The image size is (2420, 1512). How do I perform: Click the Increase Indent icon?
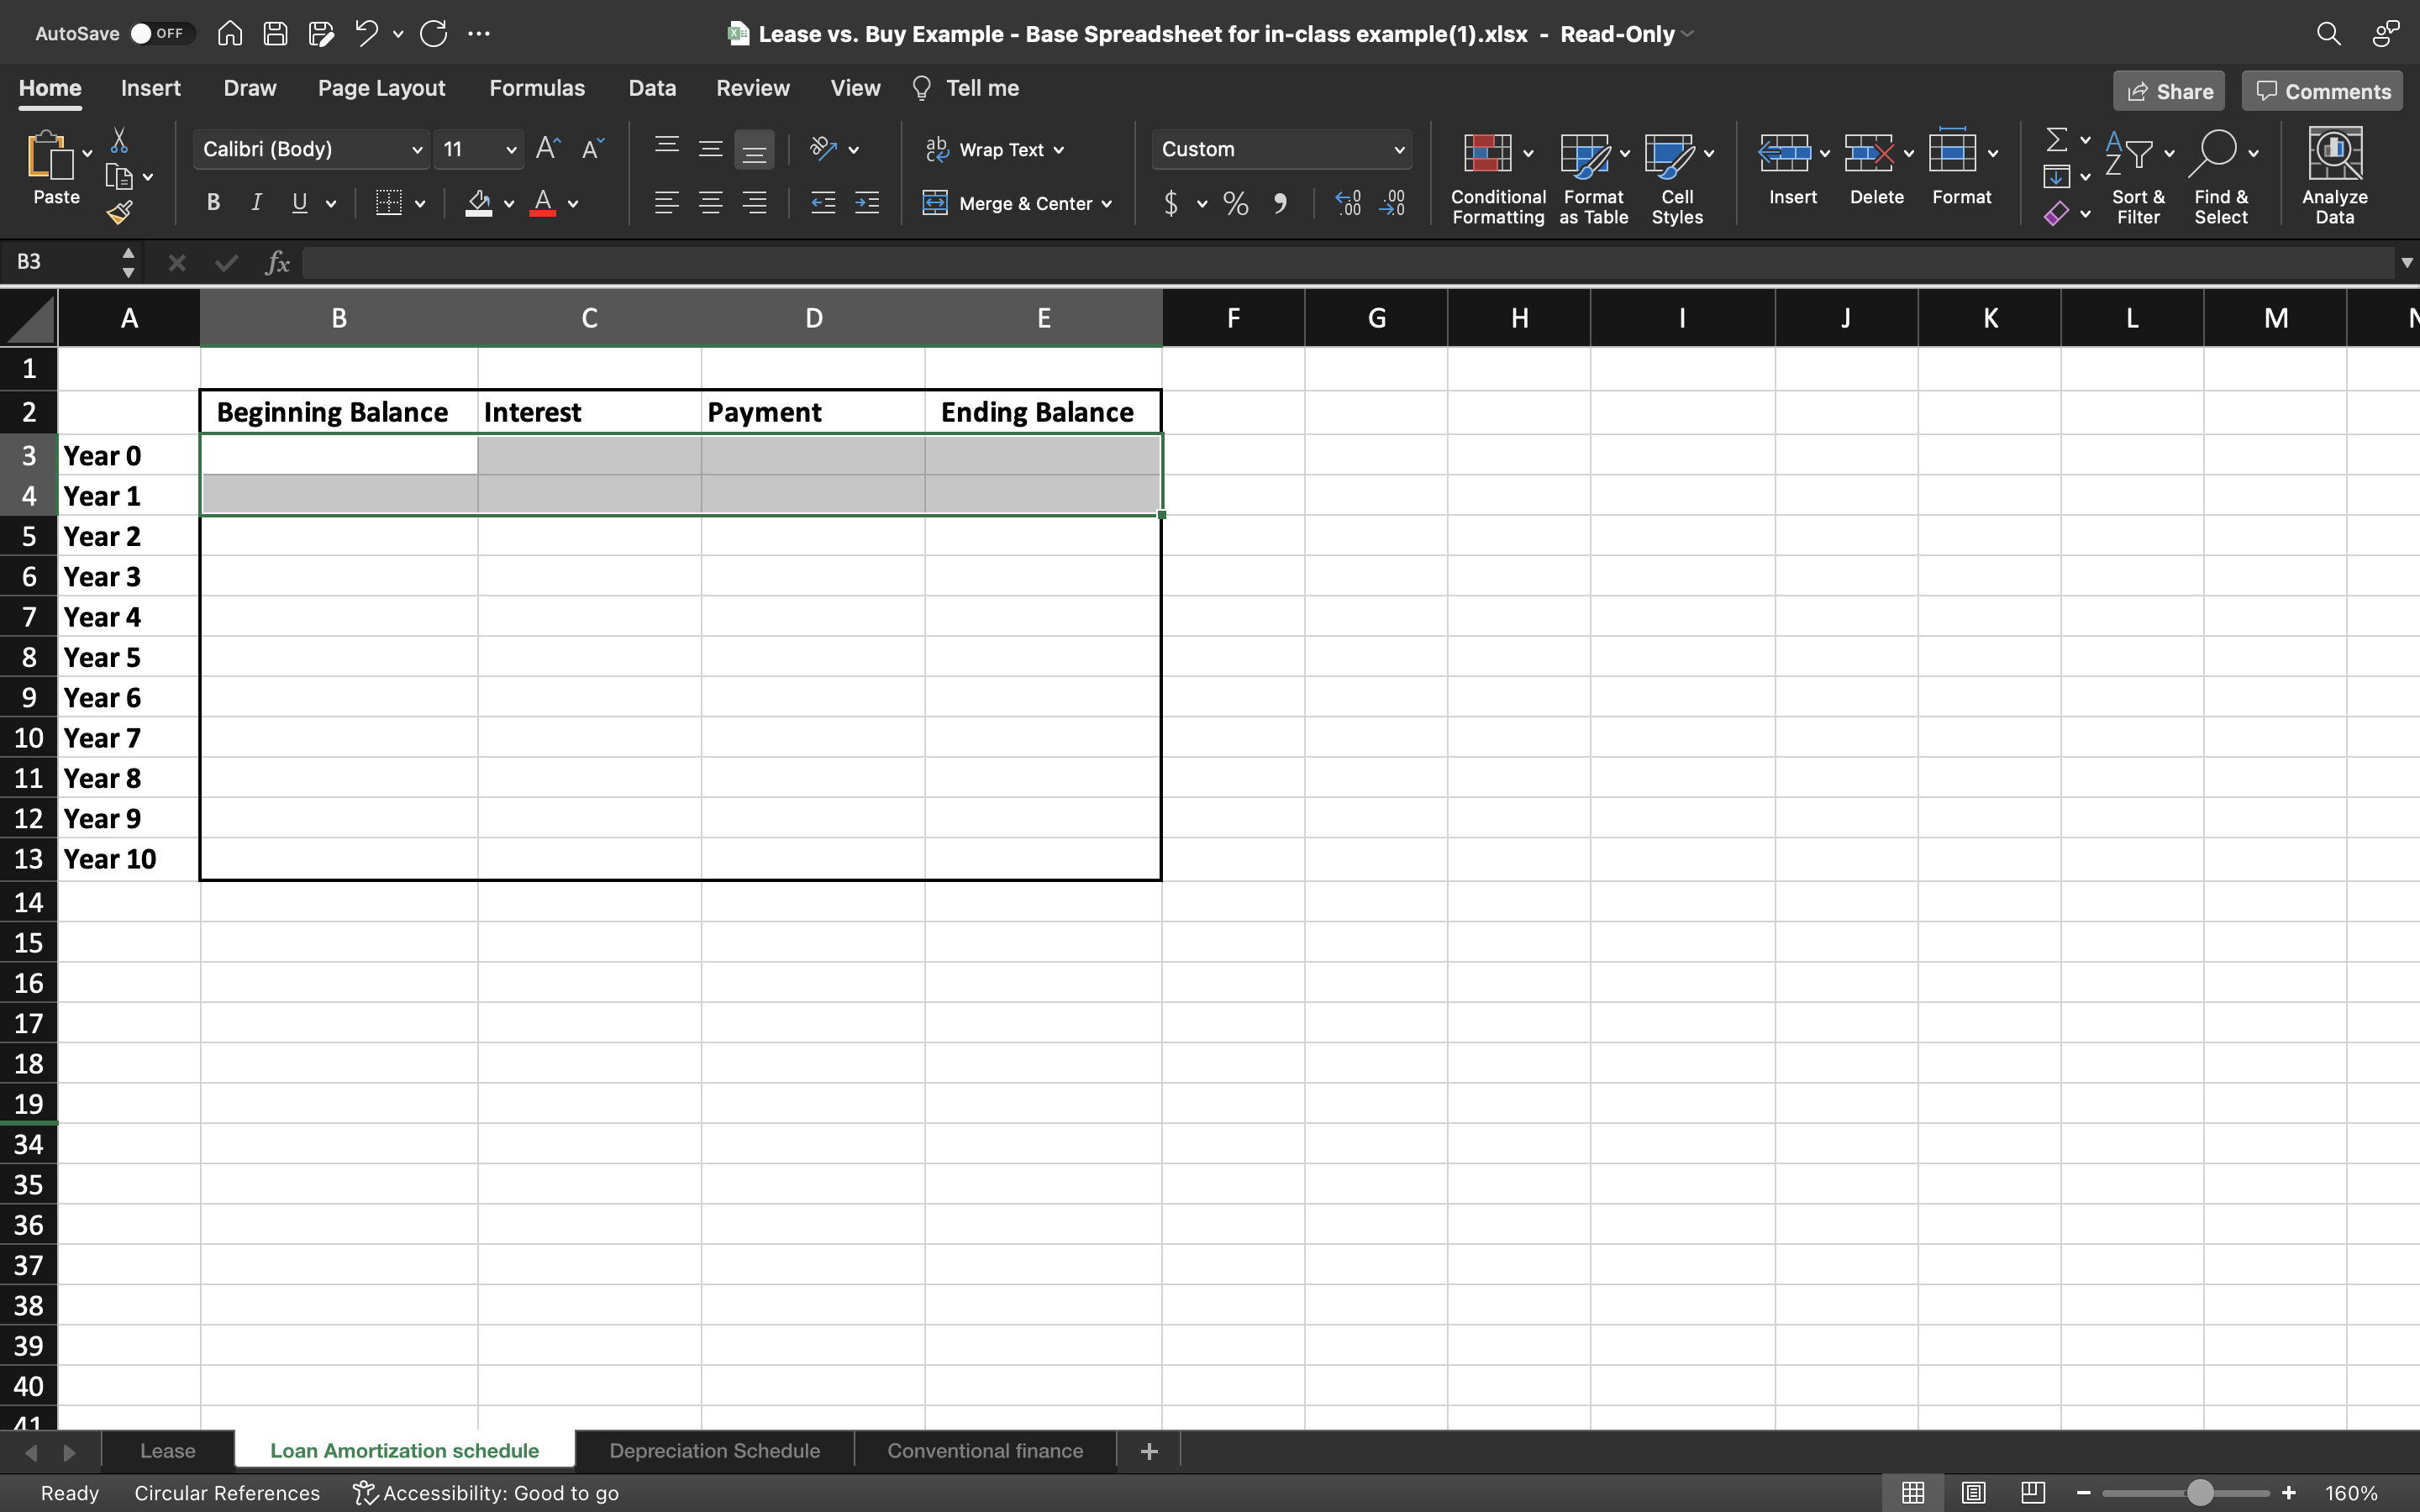click(867, 204)
